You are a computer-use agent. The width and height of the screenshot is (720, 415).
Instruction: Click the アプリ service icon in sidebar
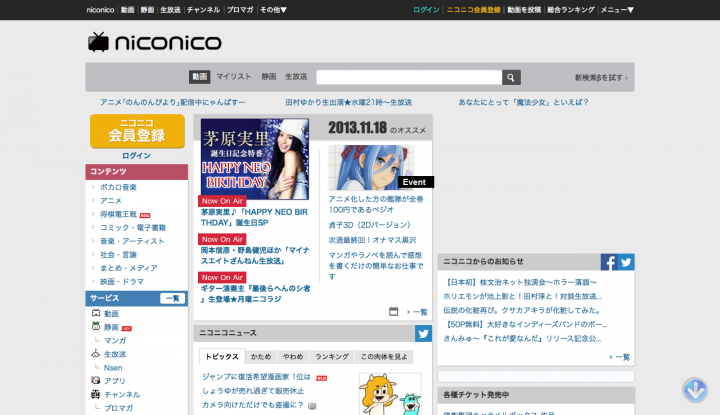pyautogui.click(x=96, y=380)
